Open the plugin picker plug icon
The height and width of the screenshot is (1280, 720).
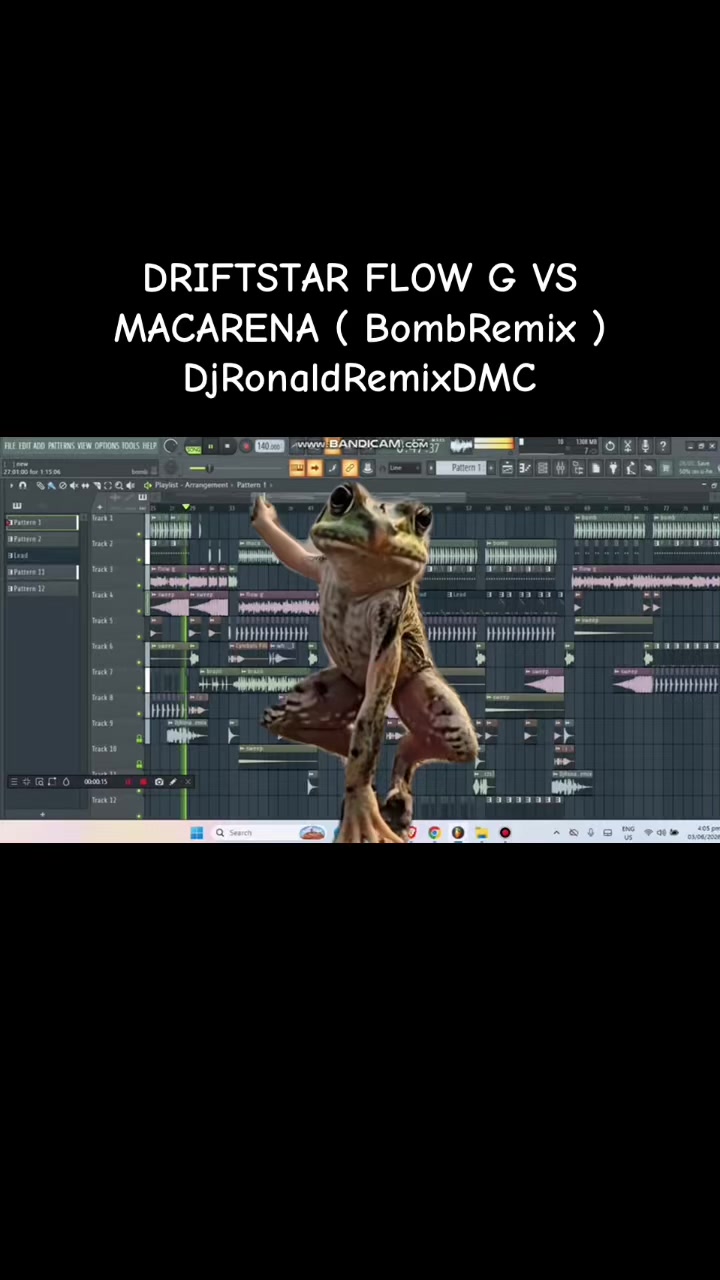(614, 468)
